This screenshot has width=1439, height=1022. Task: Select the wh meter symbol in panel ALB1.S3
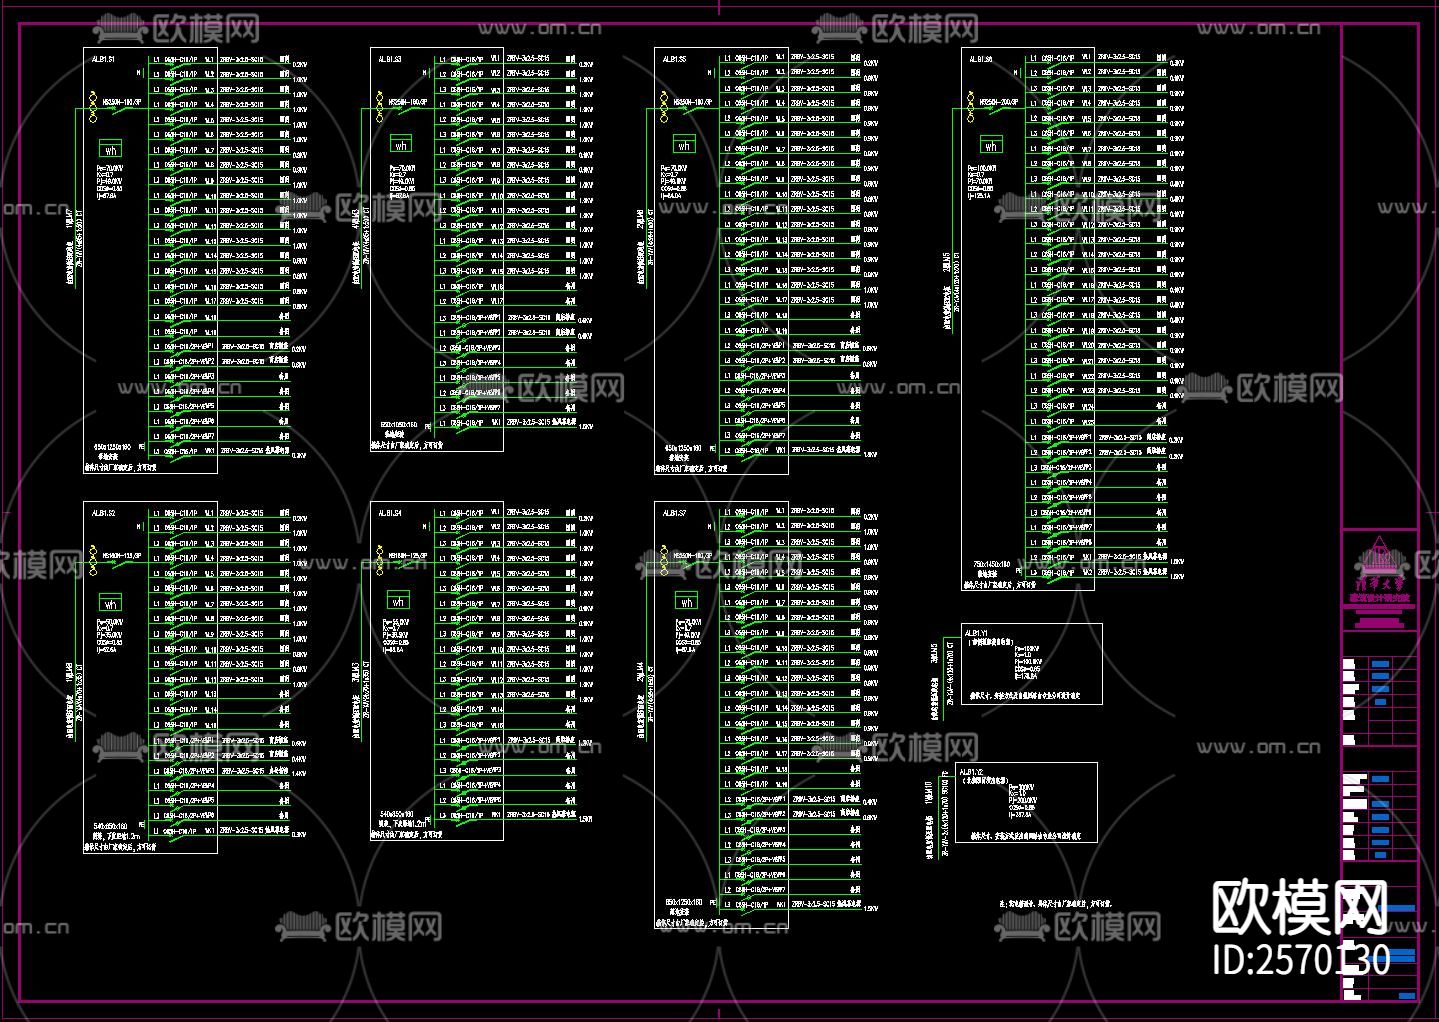(400, 145)
